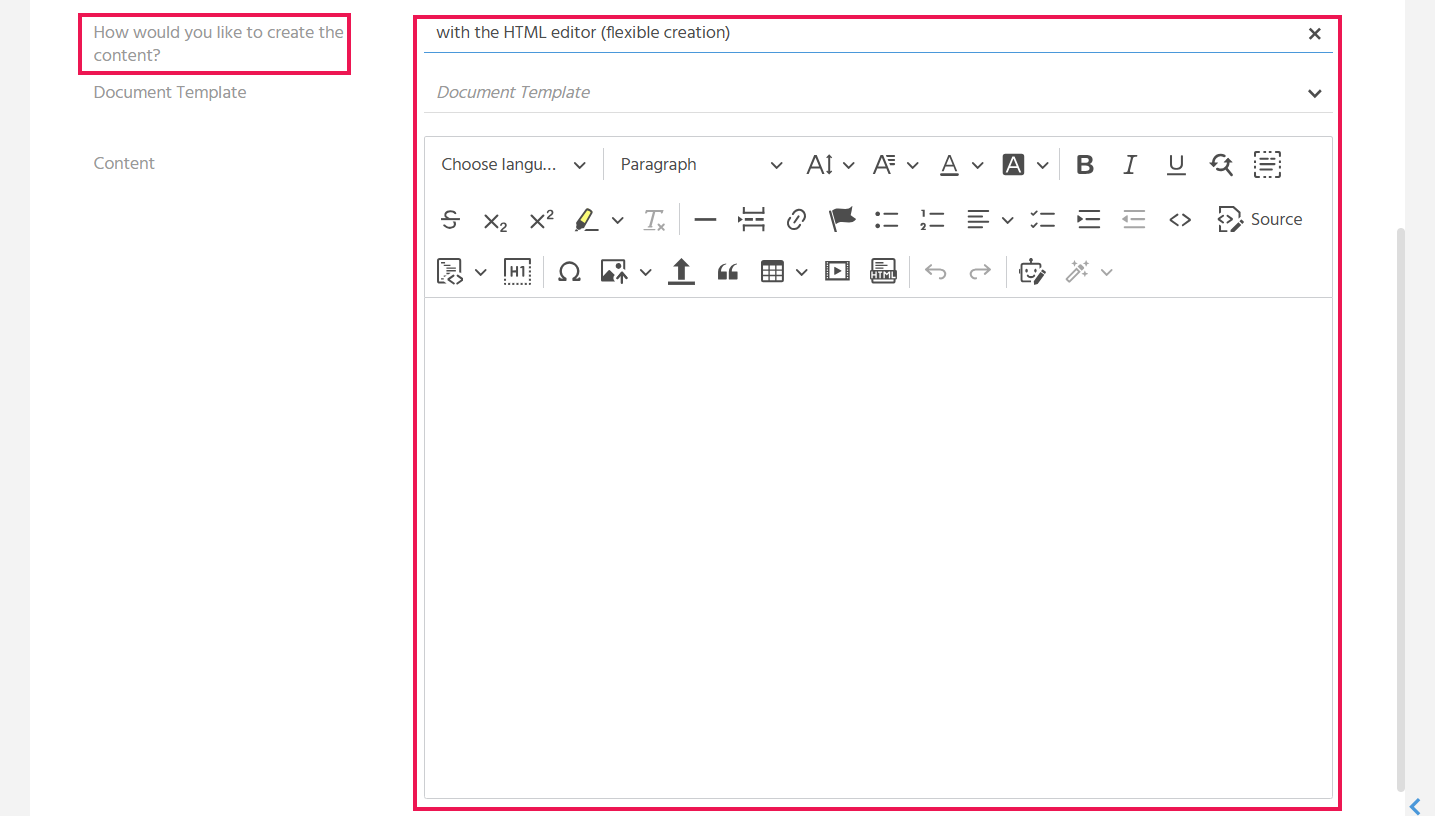
Task: Open the font background color picker
Action: pyautogui.click(x=1026, y=165)
